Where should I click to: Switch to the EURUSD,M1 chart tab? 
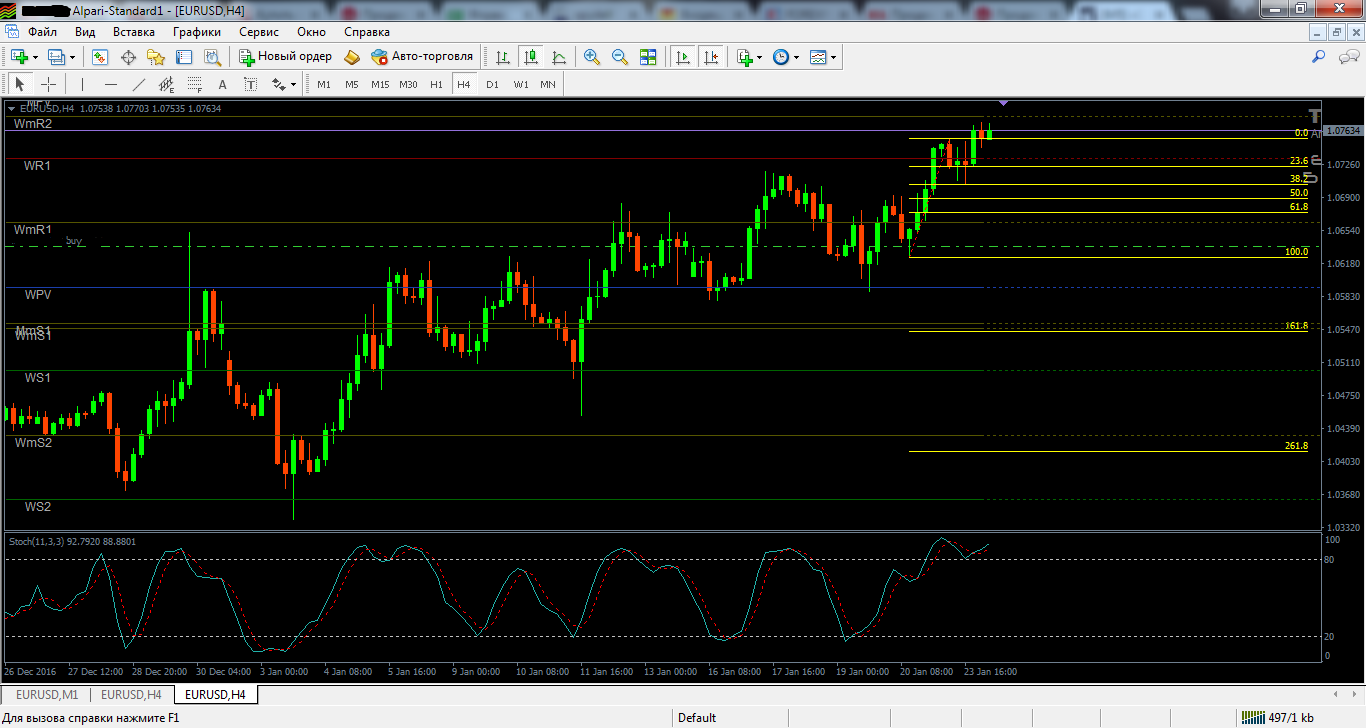pyautogui.click(x=46, y=694)
